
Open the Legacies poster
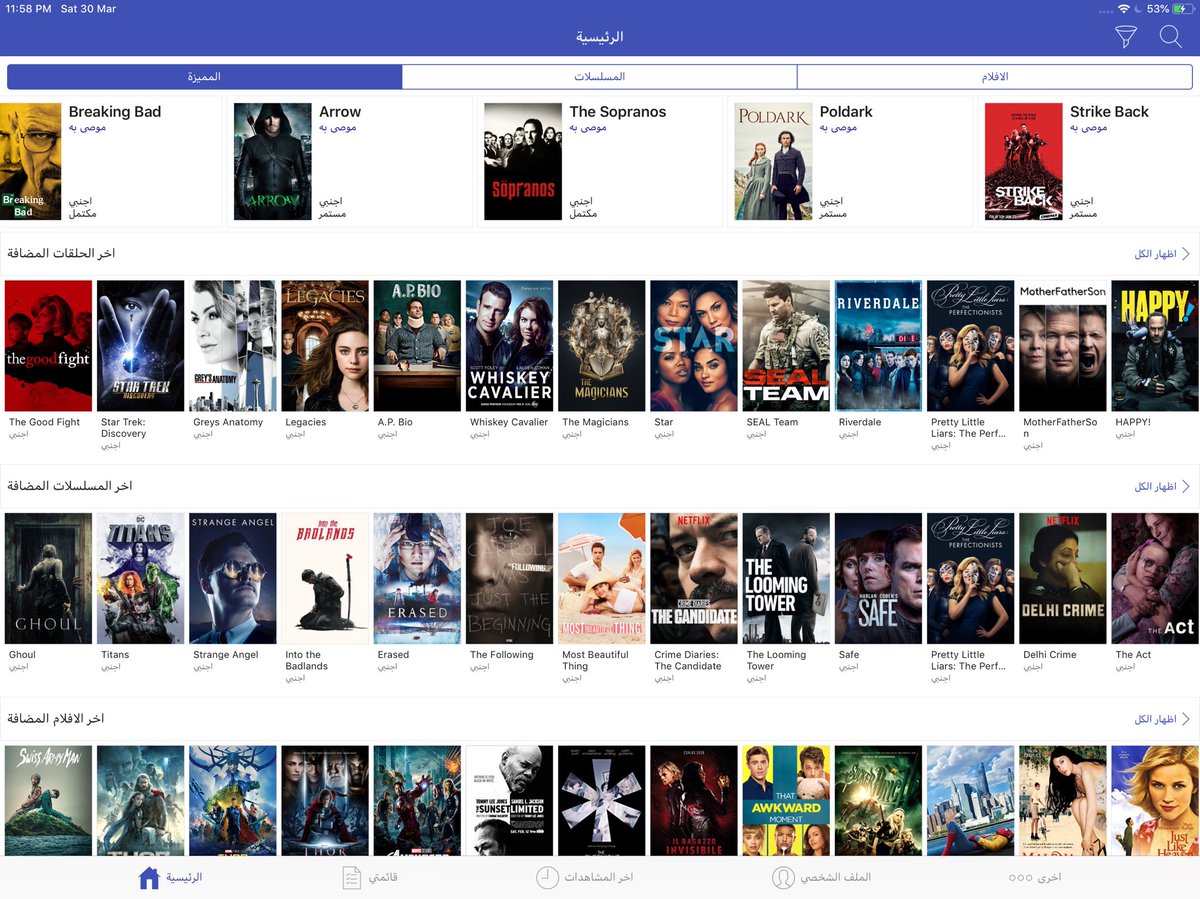point(325,346)
